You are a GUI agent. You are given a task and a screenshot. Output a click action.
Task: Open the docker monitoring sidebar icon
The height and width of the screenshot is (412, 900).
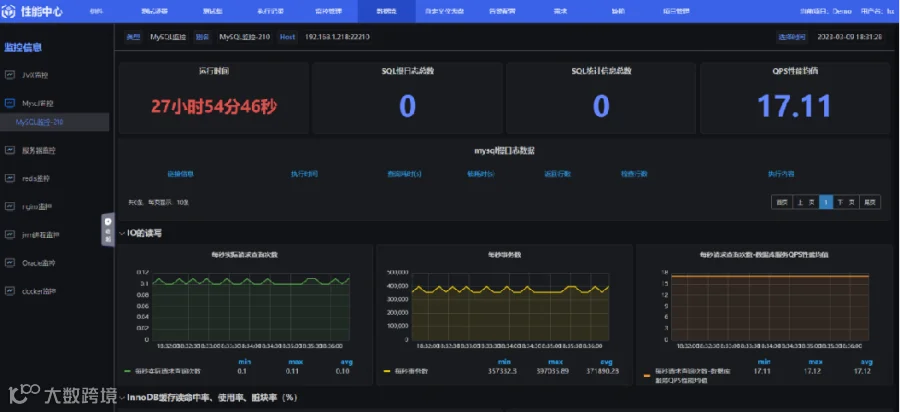(x=10, y=291)
